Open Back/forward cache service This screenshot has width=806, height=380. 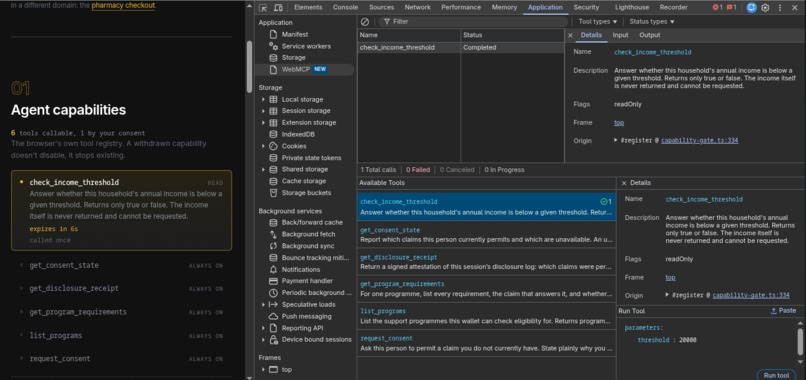coord(312,223)
